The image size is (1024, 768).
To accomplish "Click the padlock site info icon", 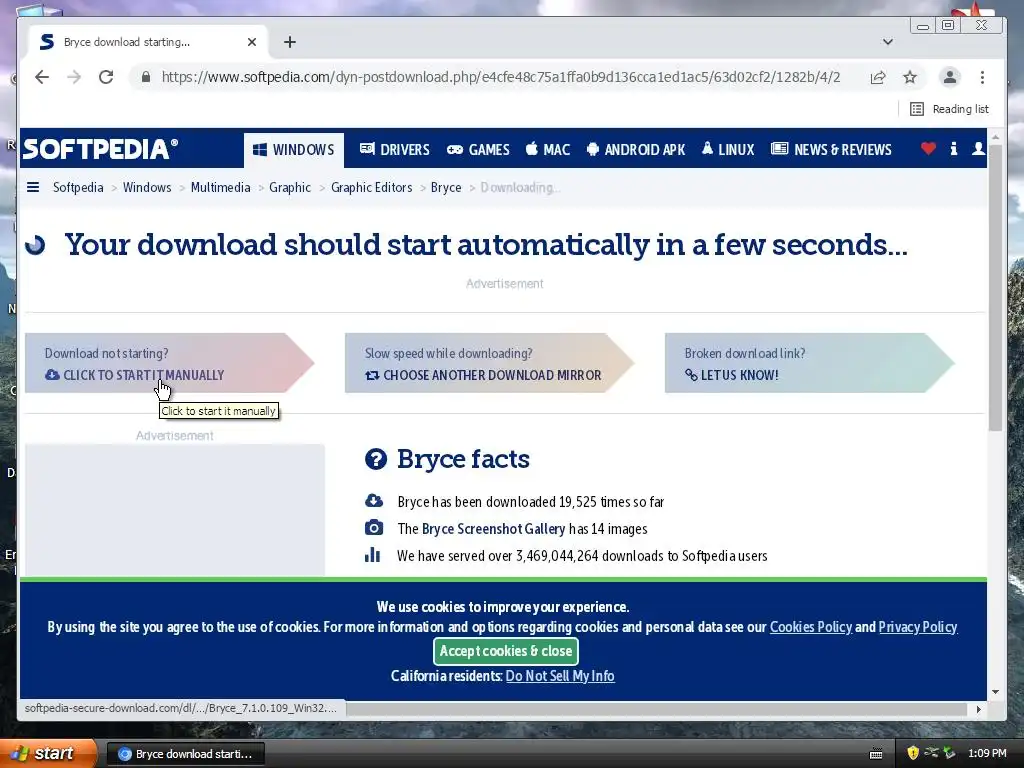I will pyautogui.click(x=146, y=77).
